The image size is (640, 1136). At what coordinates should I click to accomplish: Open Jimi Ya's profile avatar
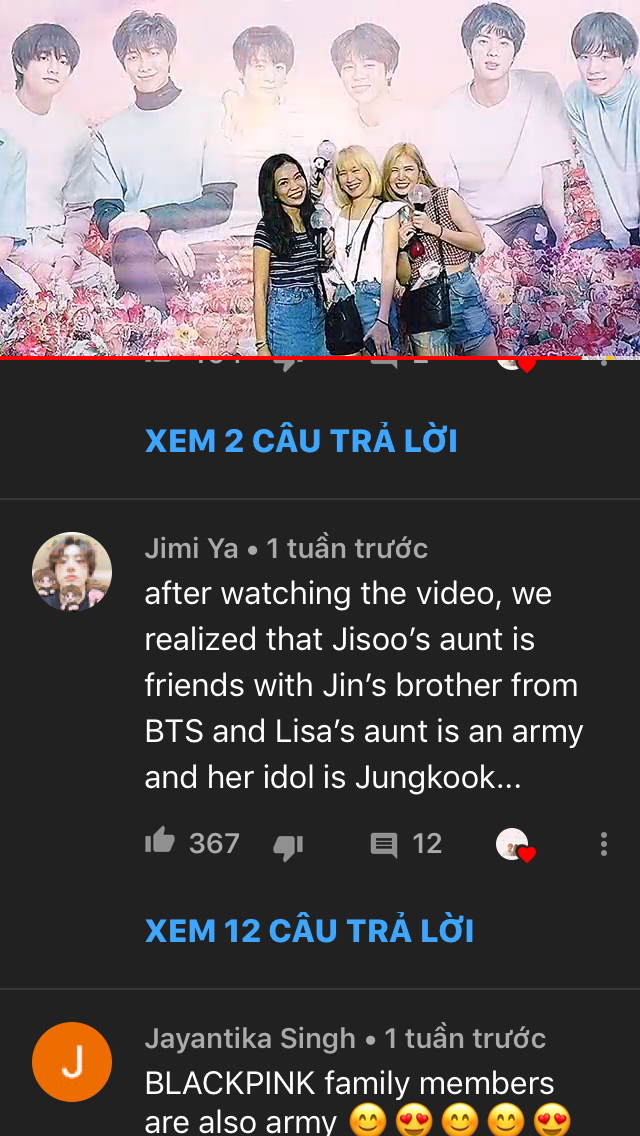tap(72, 572)
